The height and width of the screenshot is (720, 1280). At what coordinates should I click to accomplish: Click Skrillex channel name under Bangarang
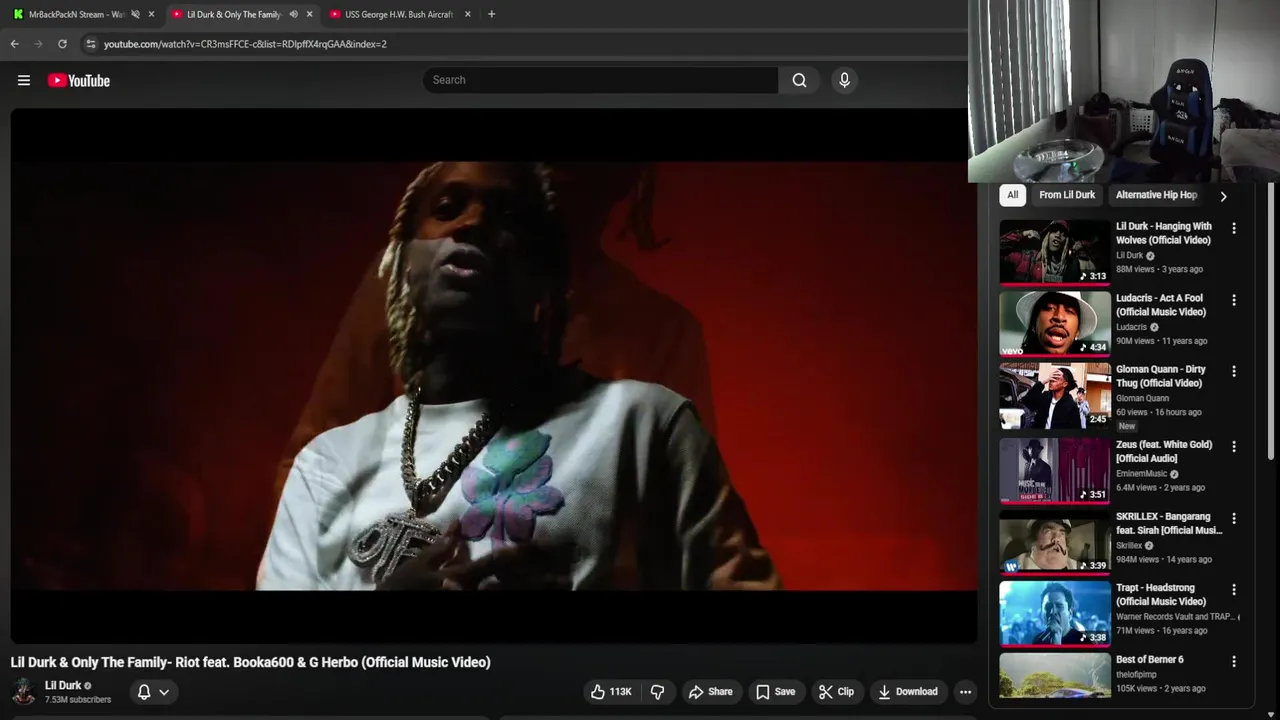pos(1129,546)
